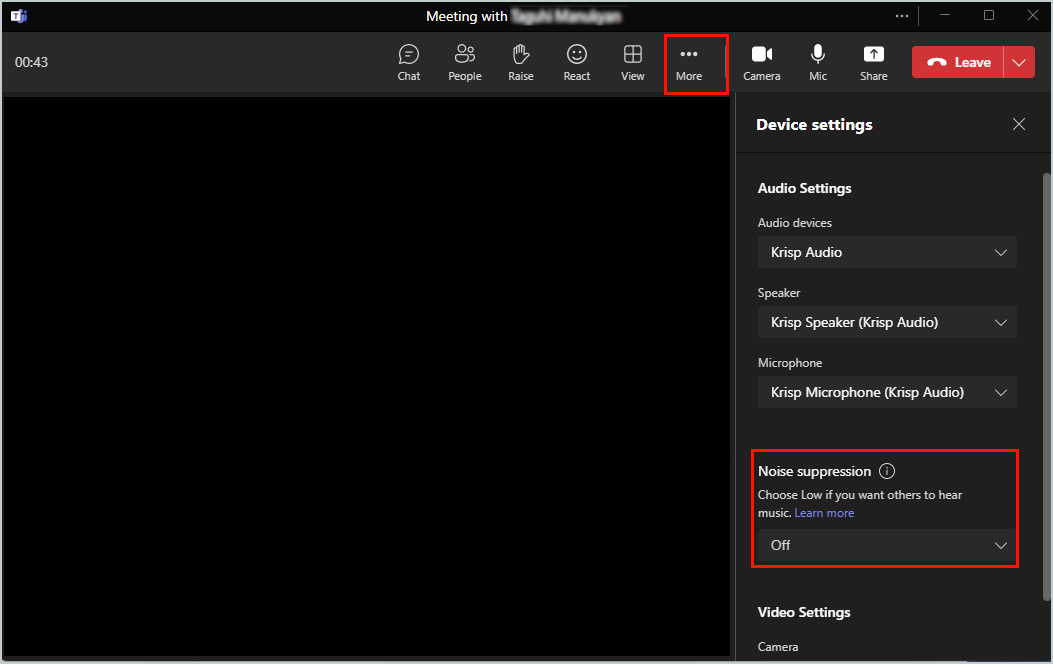Open the Speaker selection dropdown

pos(886,322)
